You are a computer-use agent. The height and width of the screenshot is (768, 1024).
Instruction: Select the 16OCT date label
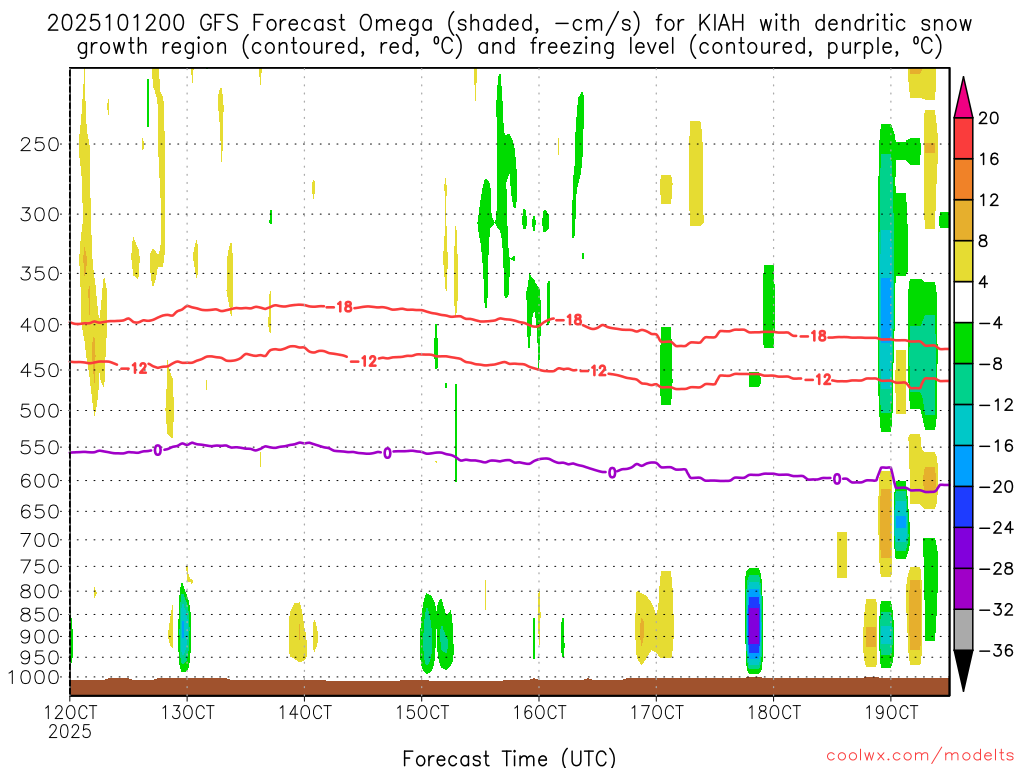tap(539, 711)
